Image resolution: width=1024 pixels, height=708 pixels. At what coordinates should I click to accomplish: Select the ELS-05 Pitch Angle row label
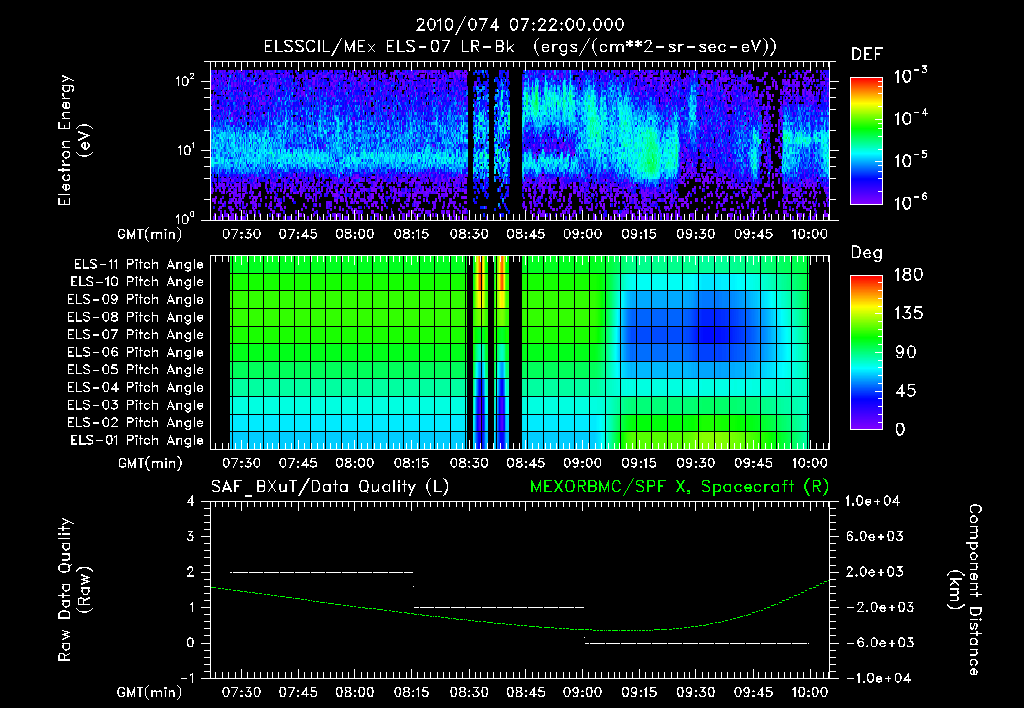click(135, 370)
